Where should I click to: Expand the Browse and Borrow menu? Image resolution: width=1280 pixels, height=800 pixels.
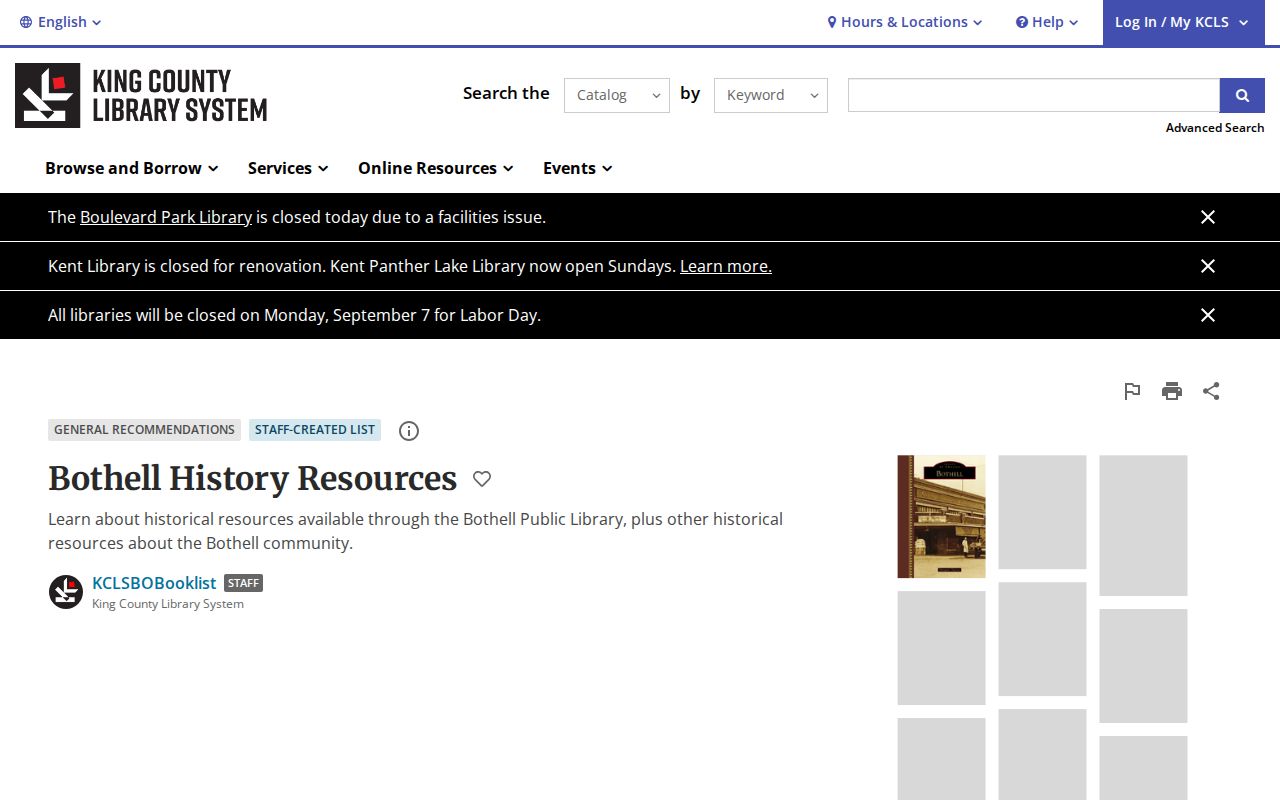click(x=132, y=168)
